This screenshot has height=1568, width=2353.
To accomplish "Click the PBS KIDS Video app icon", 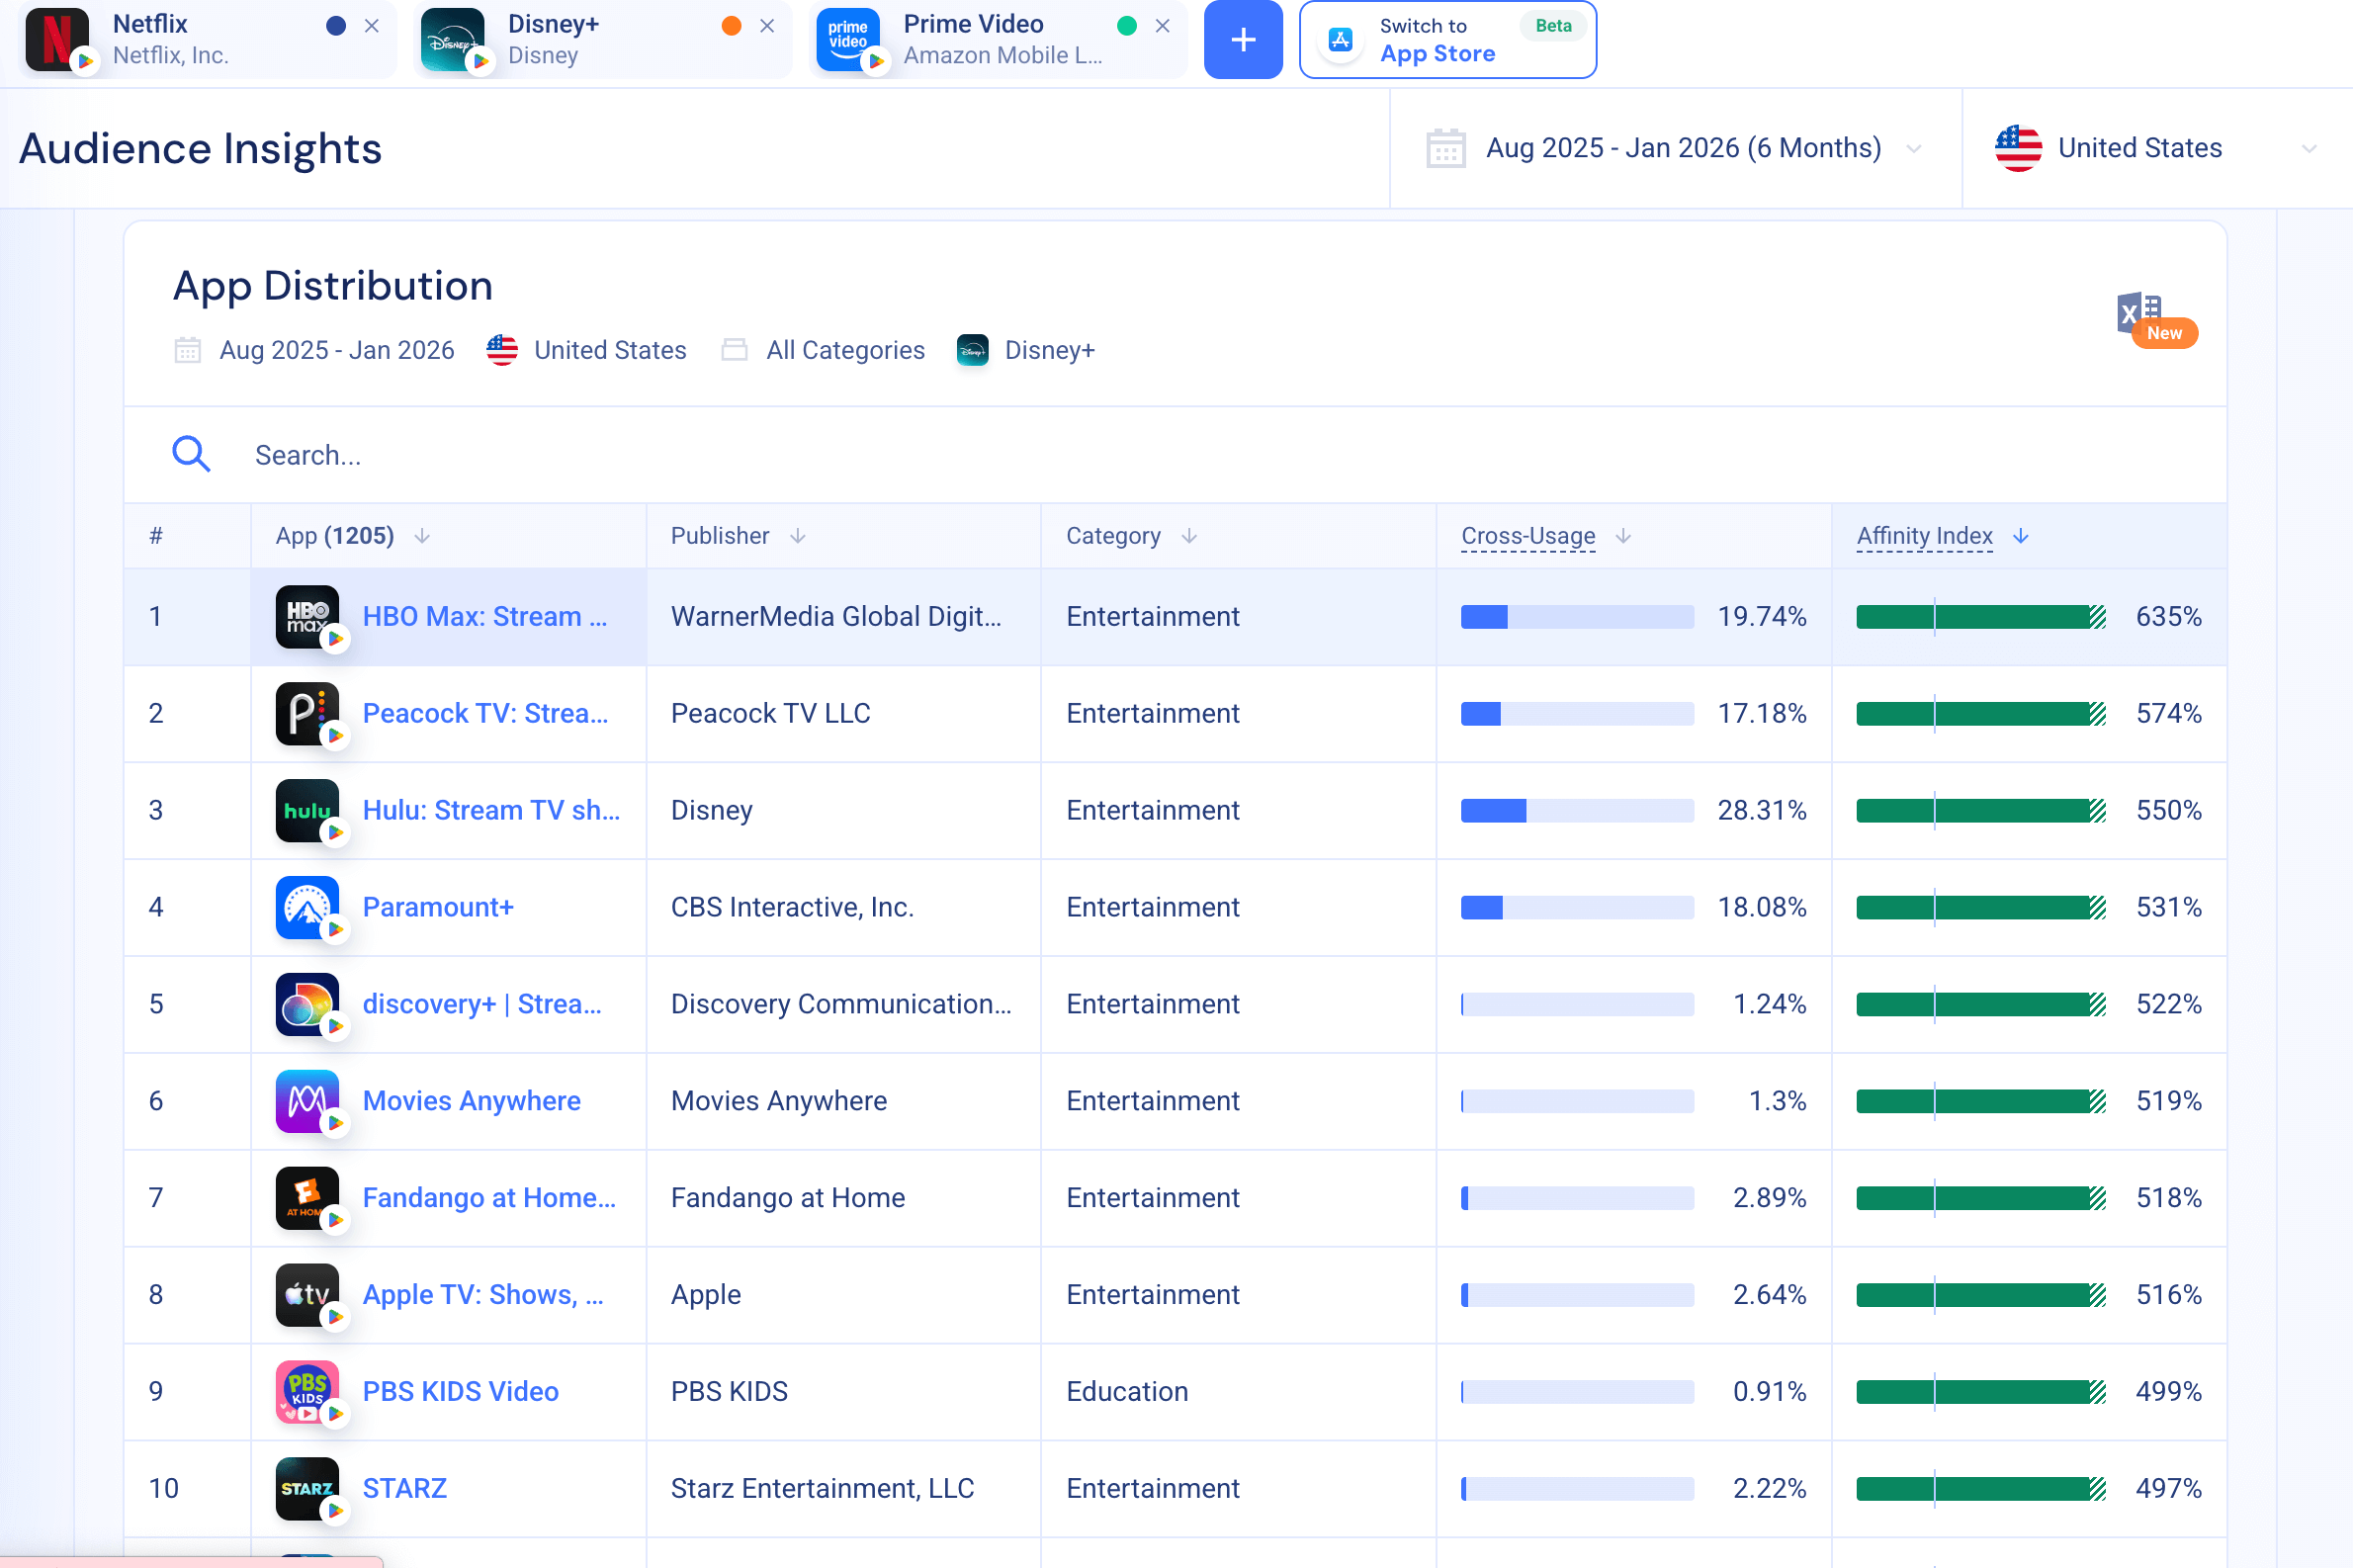I will coord(307,1393).
